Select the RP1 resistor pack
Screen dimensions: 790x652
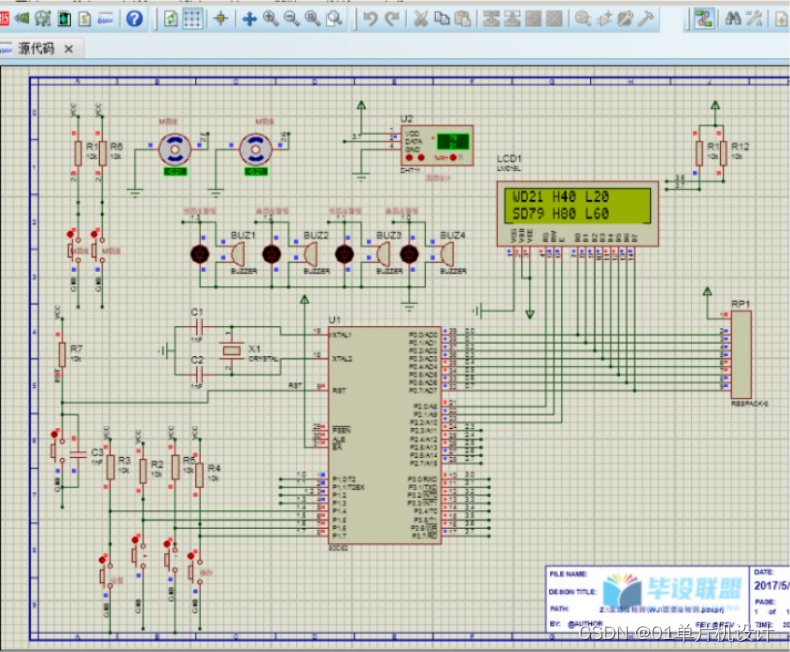coord(741,355)
